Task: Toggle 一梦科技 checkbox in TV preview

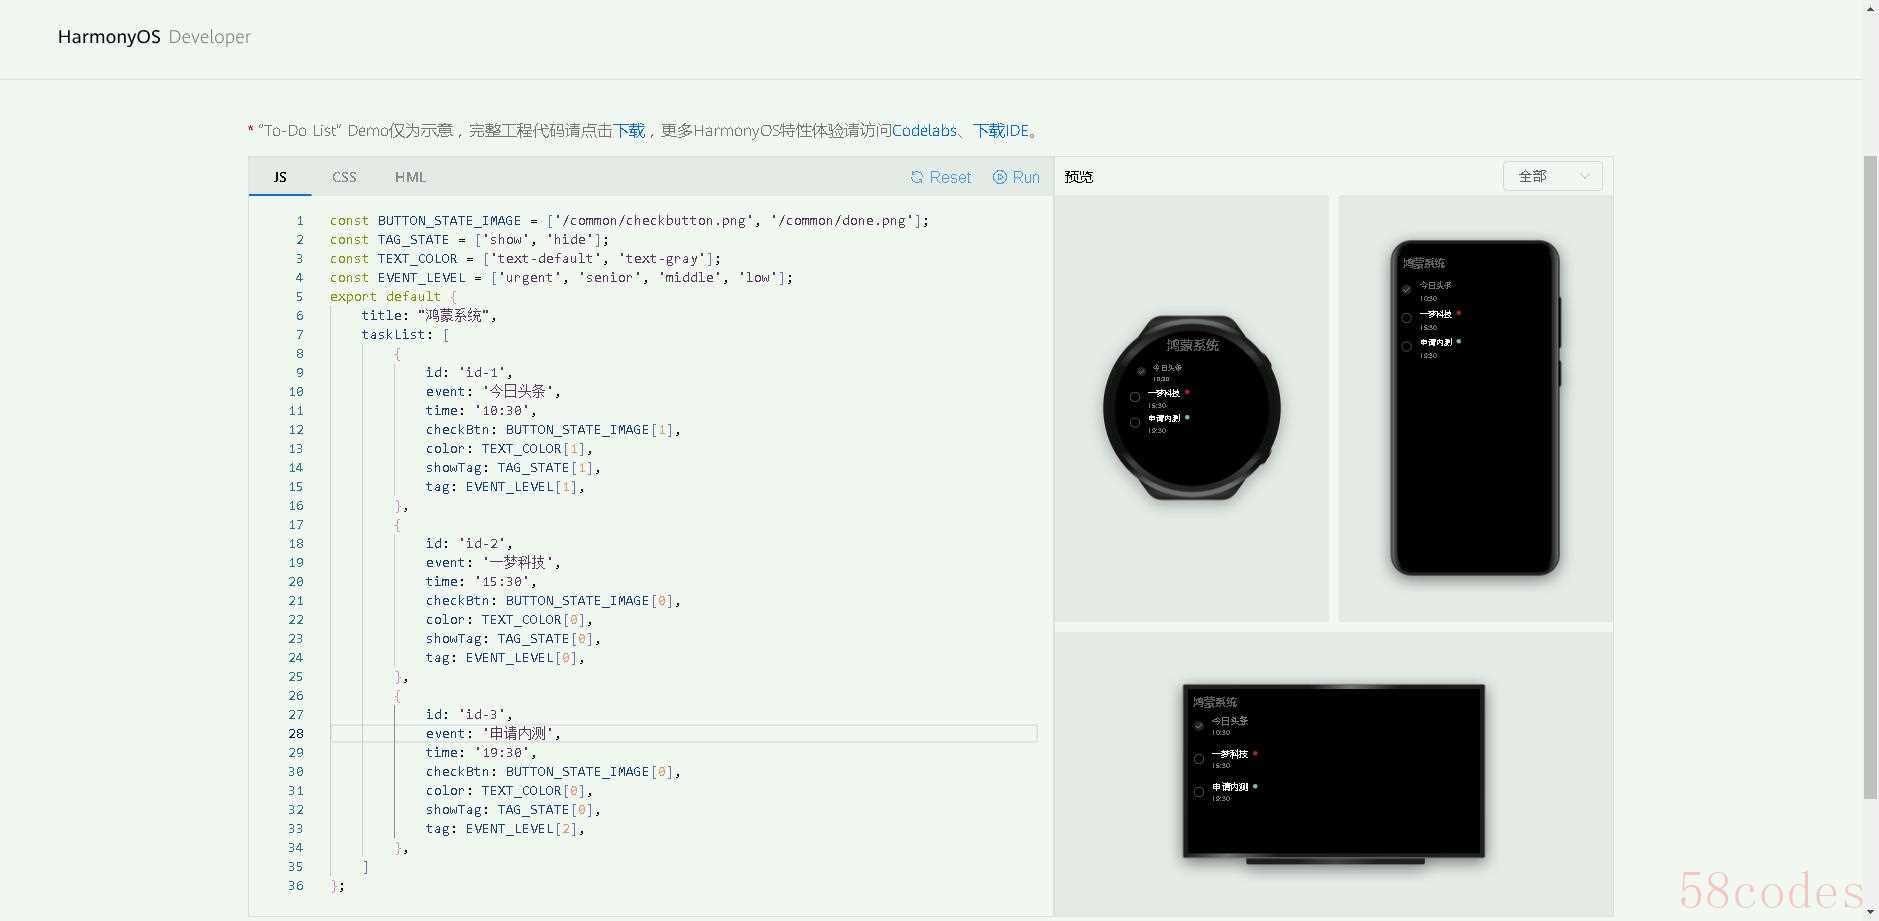Action: point(1199,759)
